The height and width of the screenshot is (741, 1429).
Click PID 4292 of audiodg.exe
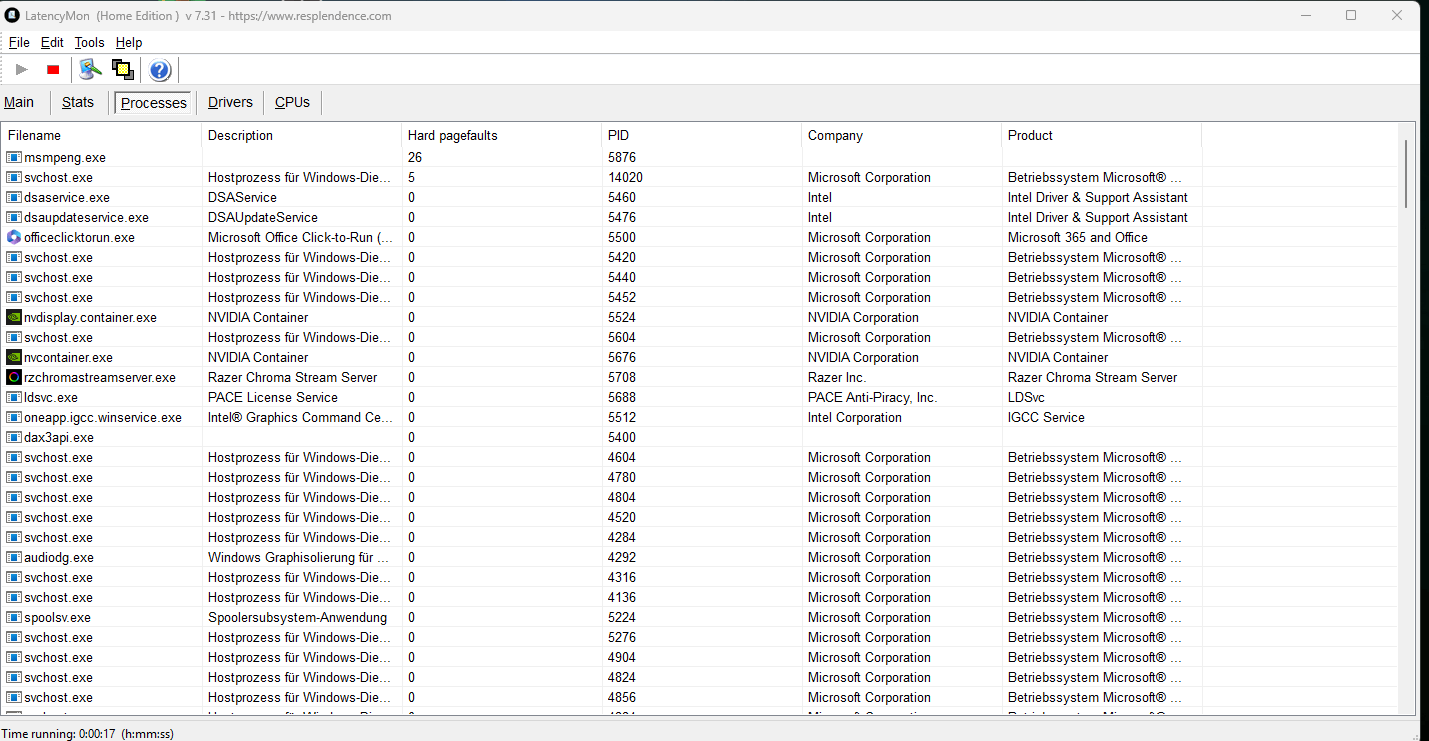click(x=622, y=557)
